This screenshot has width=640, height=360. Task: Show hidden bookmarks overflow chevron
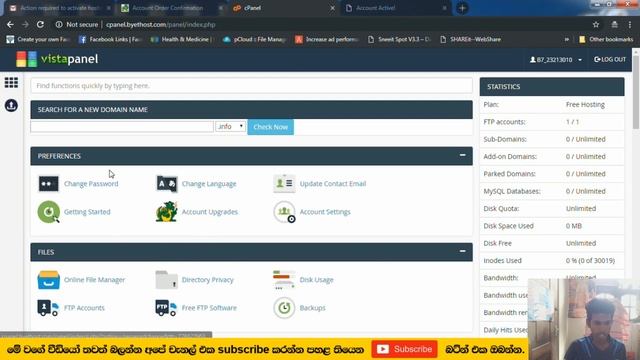pyautogui.click(x=567, y=40)
